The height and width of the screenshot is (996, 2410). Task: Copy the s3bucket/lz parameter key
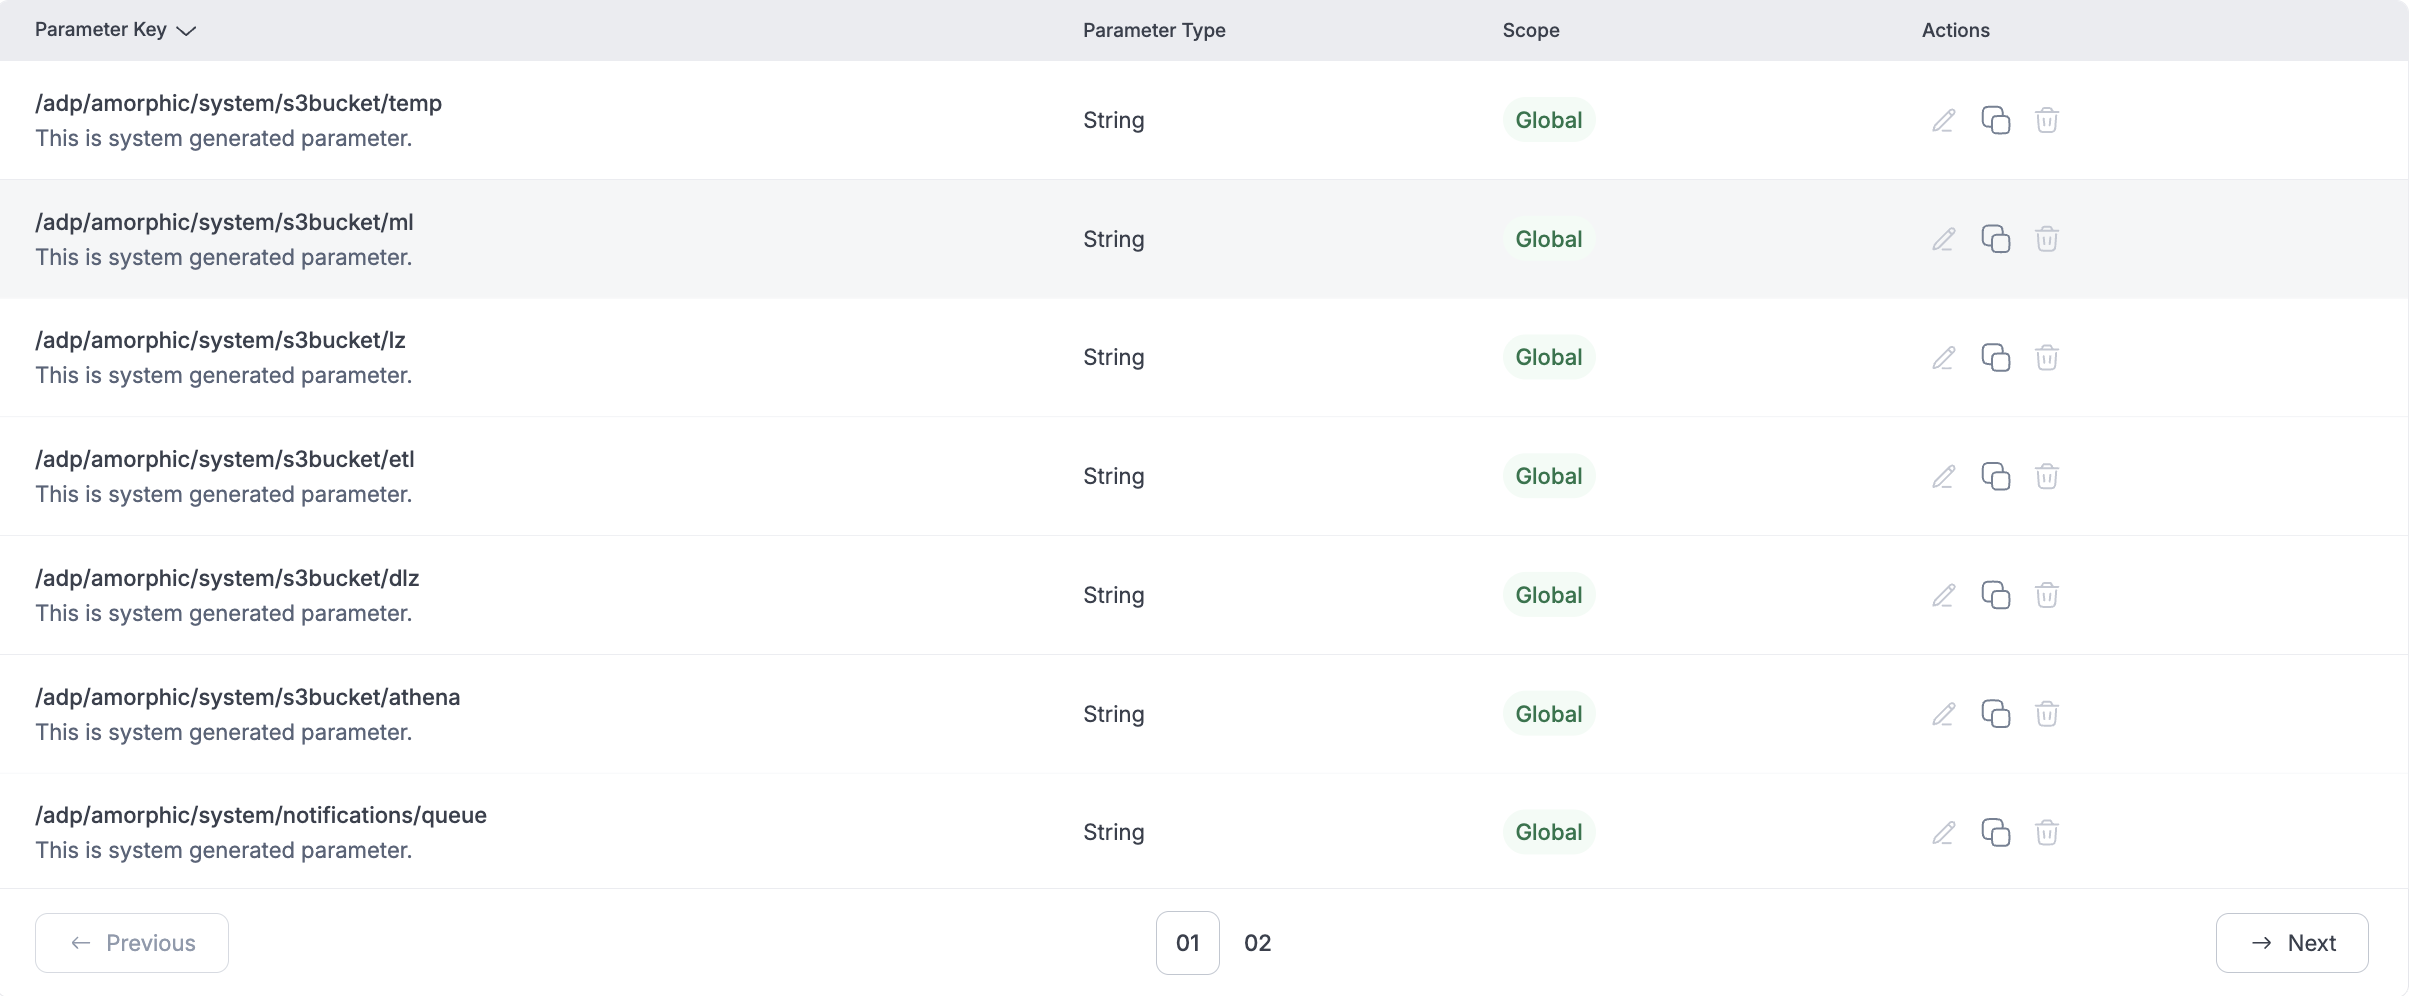pyautogui.click(x=1995, y=357)
